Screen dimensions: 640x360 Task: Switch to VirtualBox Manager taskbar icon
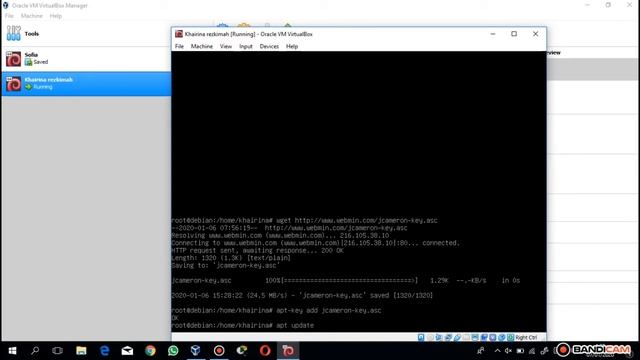(196, 351)
